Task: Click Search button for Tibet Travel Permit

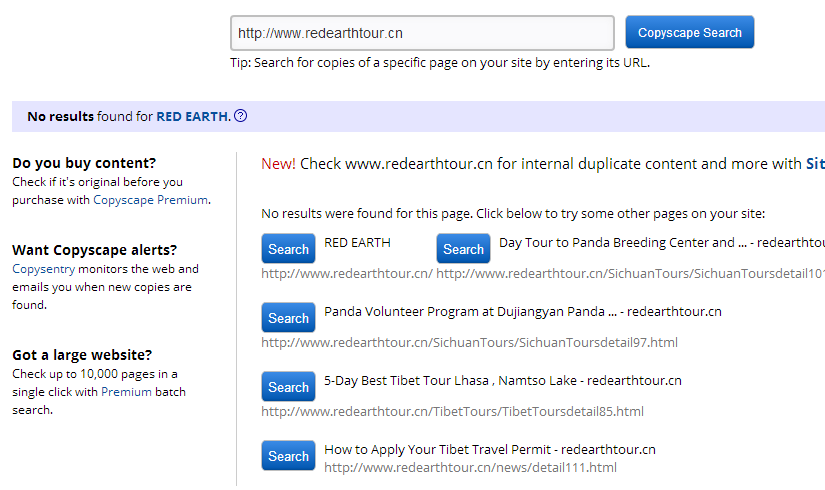Action: tap(288, 455)
